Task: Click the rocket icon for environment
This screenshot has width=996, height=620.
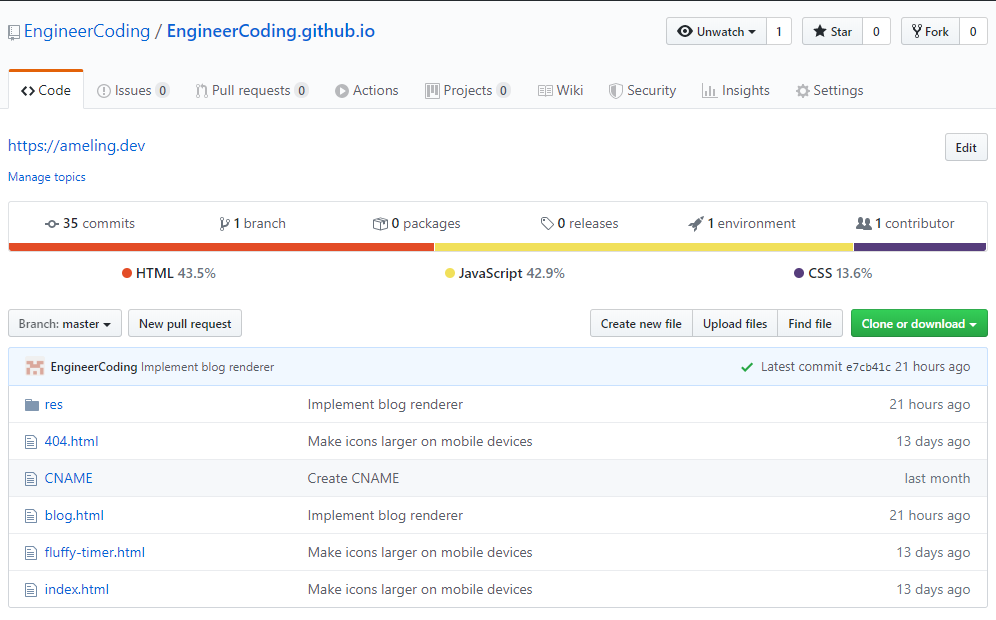Action: 696,224
